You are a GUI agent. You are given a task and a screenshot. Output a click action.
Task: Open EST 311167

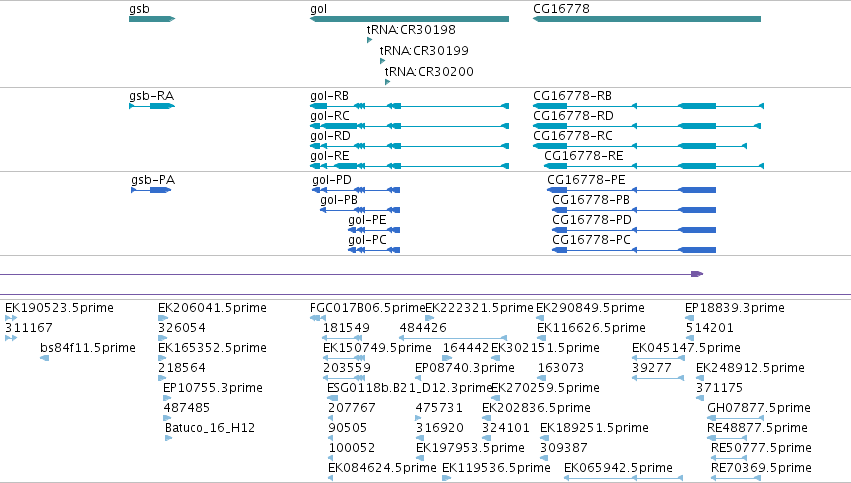(11, 338)
